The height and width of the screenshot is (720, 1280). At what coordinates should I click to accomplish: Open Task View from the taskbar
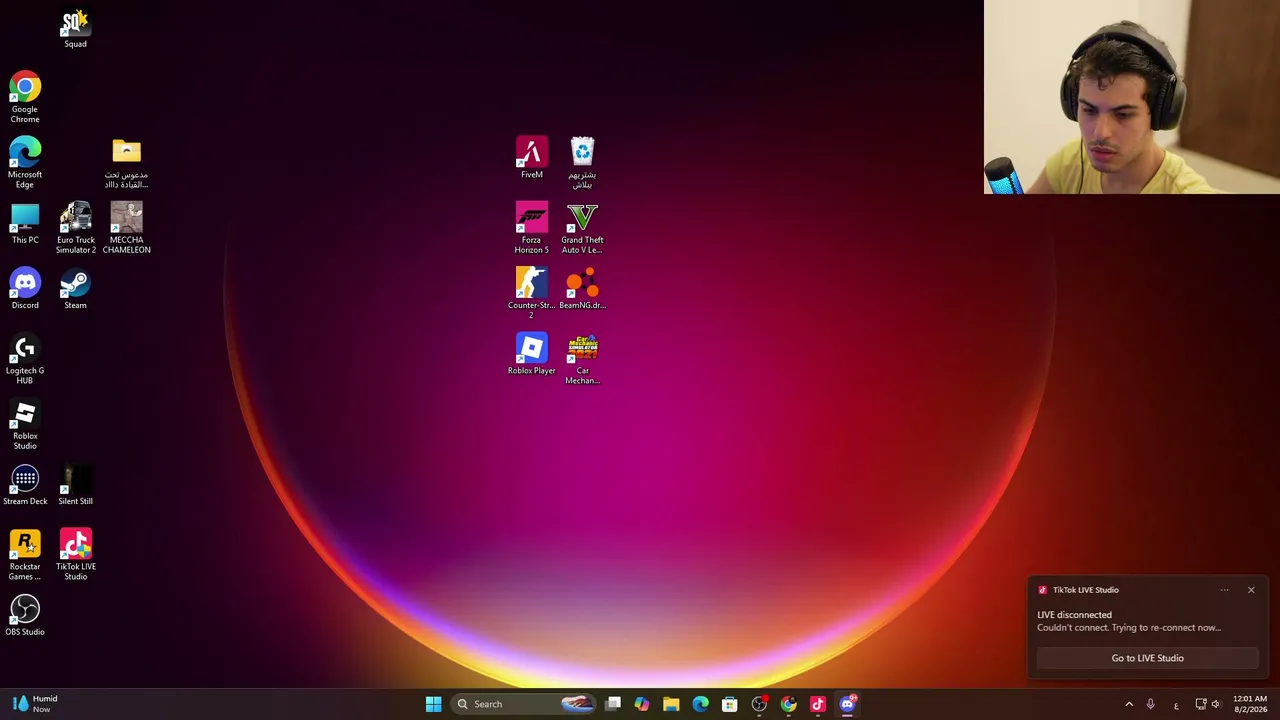(613, 704)
